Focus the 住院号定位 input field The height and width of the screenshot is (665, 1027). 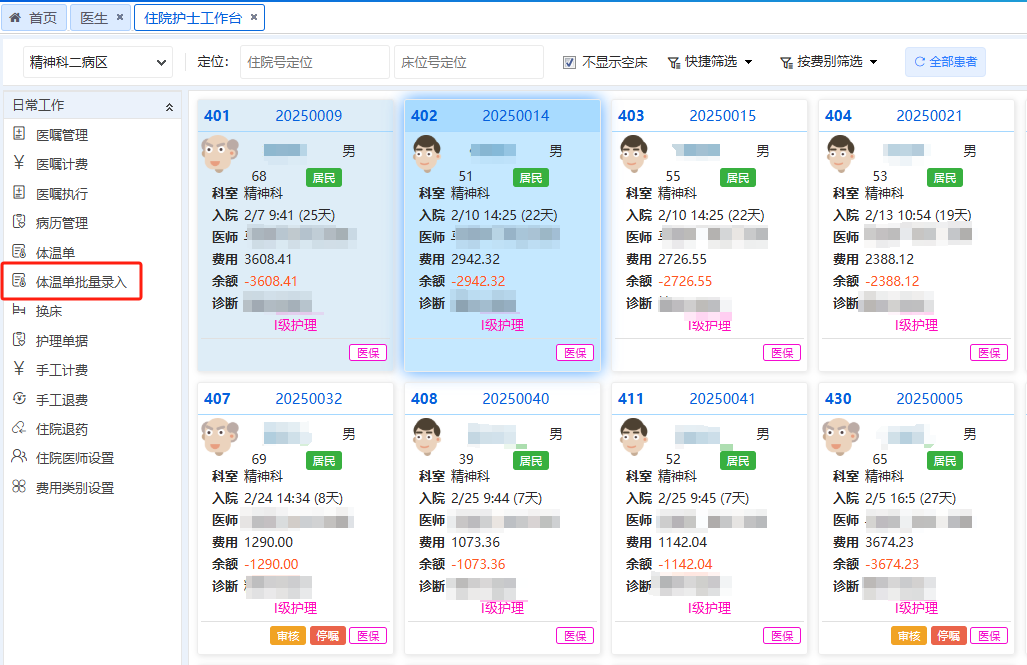pos(314,62)
